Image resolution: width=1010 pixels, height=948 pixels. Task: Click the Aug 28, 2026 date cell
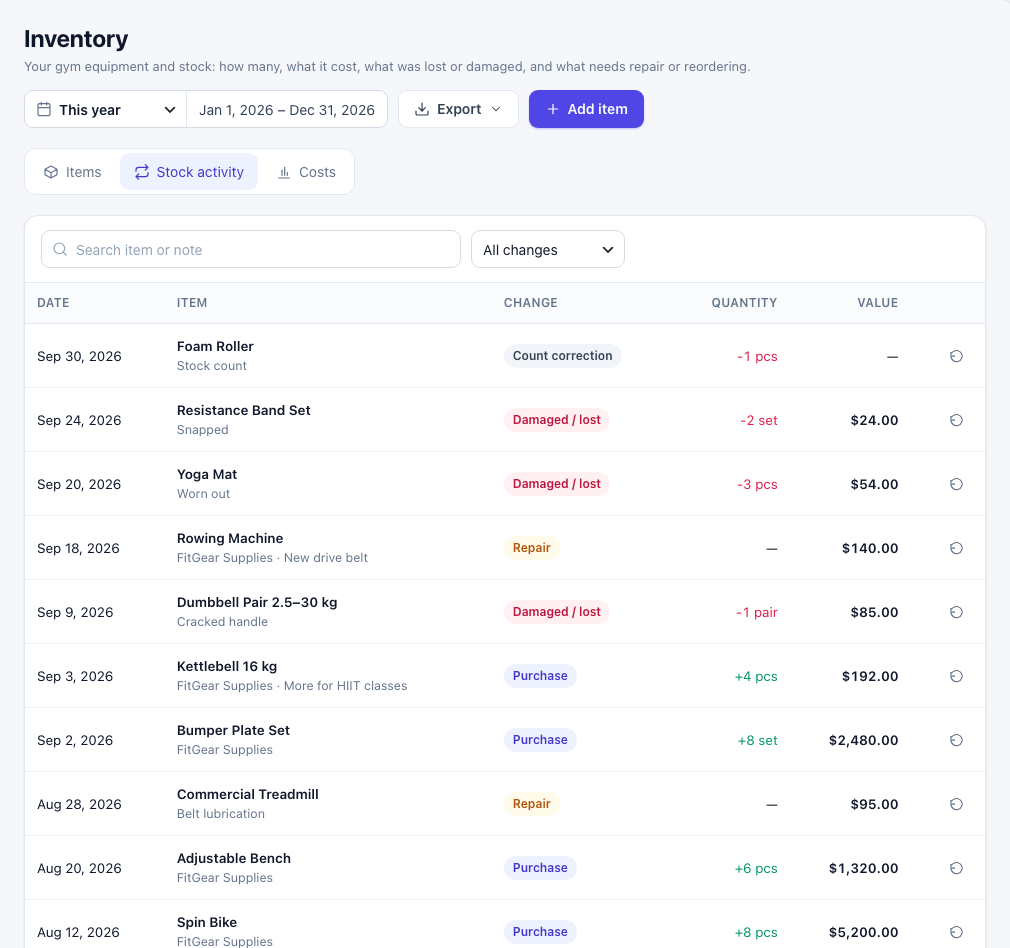[79, 804]
